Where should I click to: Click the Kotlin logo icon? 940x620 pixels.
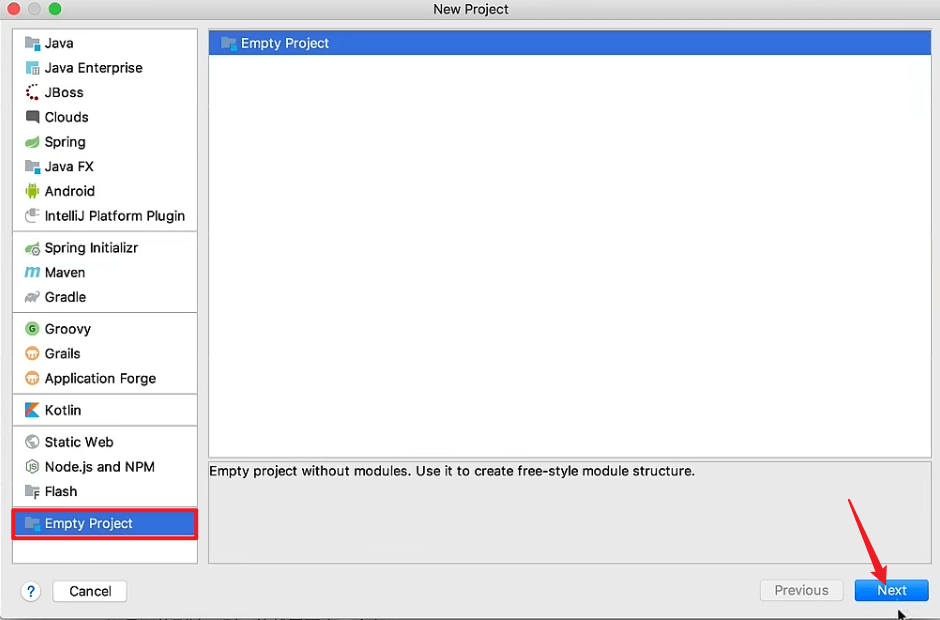(32, 410)
